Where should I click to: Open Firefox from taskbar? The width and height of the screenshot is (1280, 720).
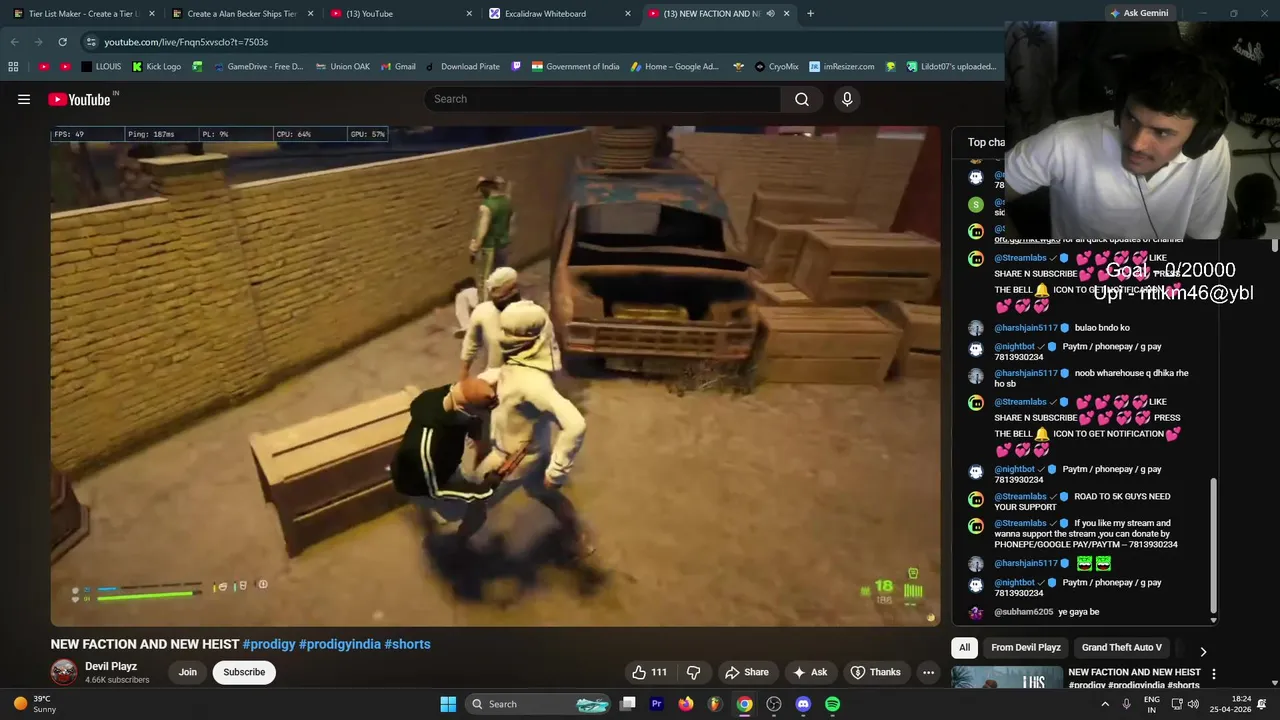pyautogui.click(x=686, y=704)
